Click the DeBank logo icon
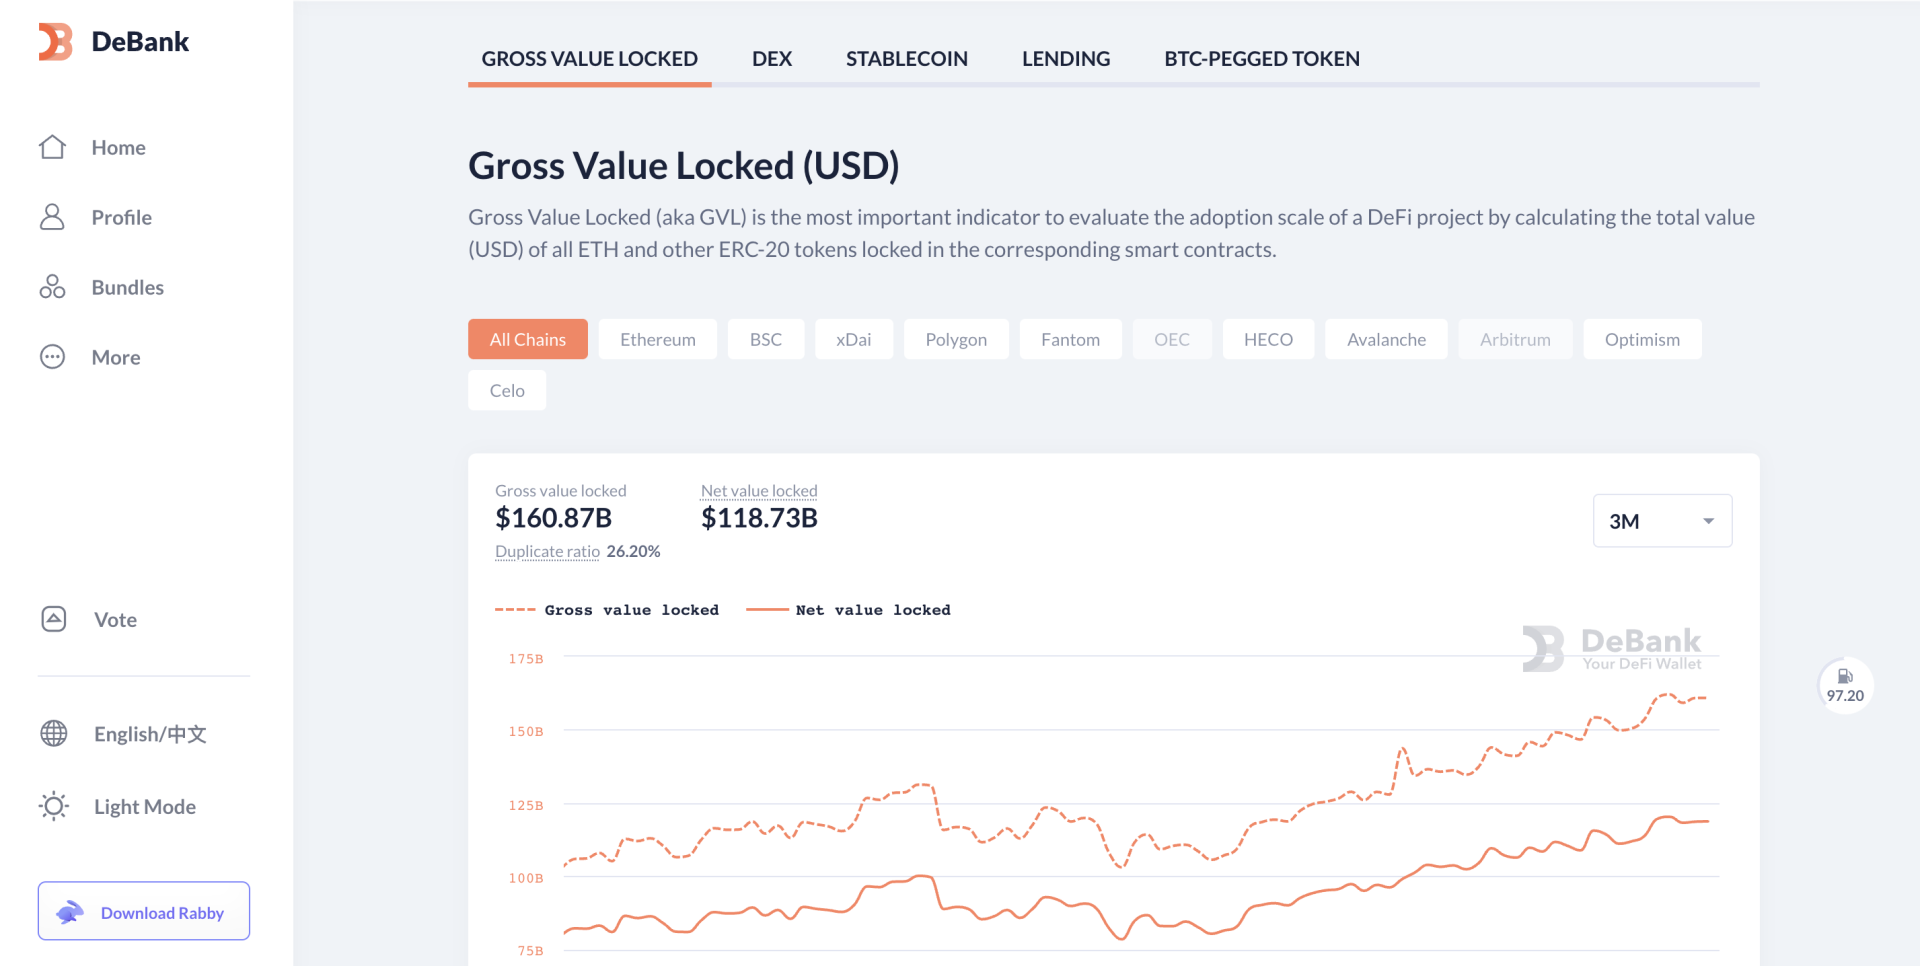 coord(55,41)
